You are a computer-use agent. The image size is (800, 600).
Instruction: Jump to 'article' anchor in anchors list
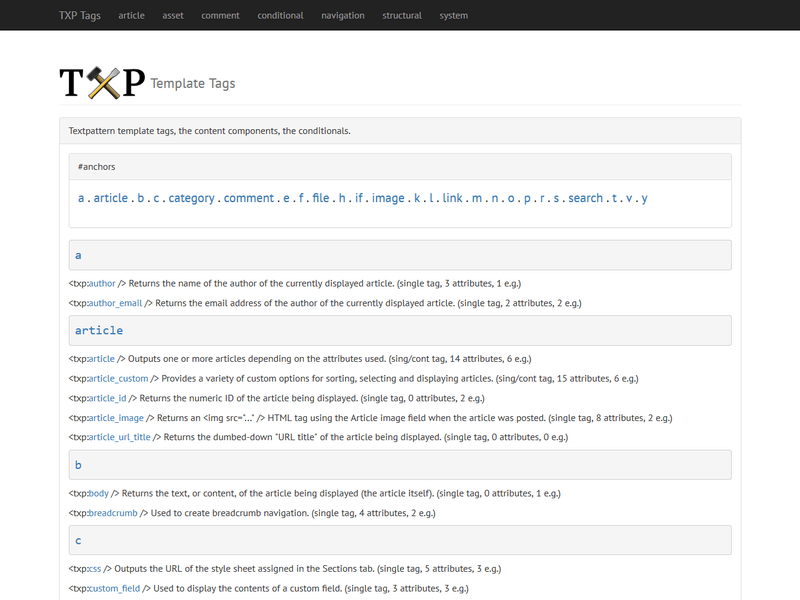click(x=111, y=198)
